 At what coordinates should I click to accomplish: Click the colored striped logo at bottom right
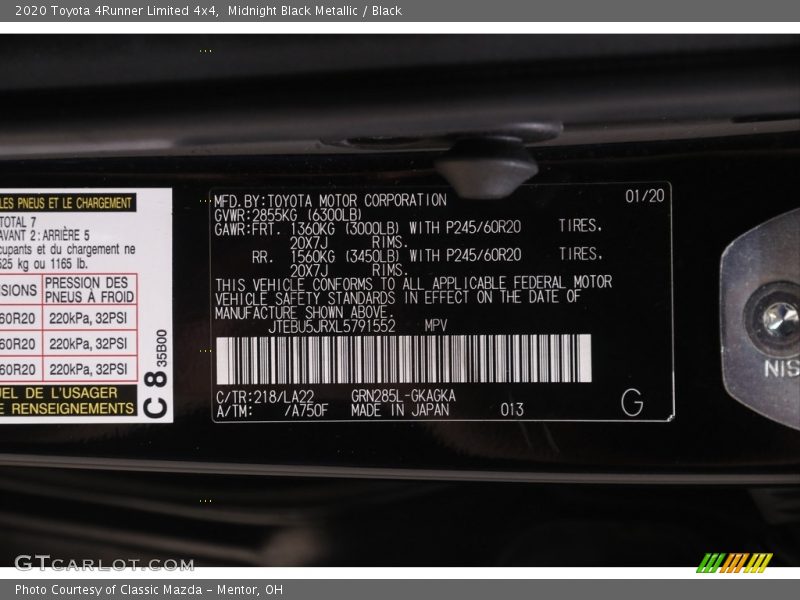735,563
